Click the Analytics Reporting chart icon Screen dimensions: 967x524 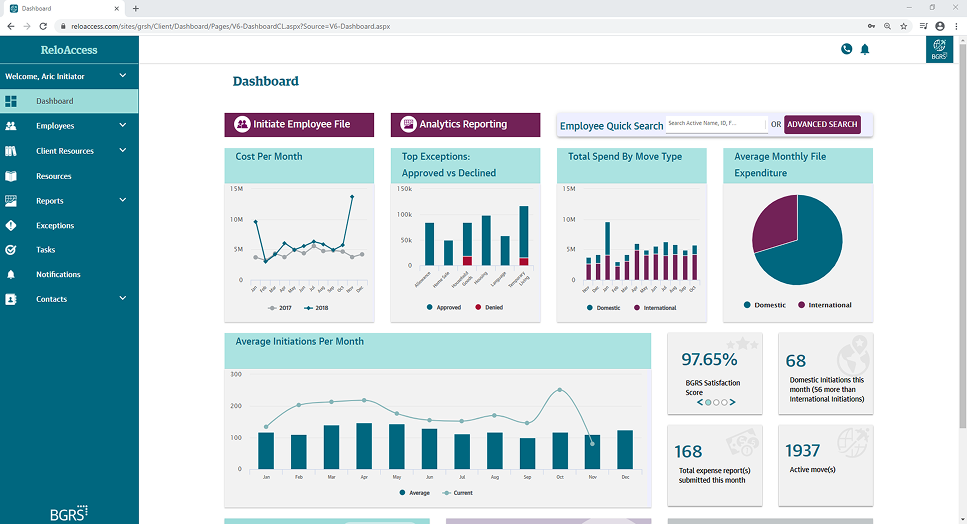click(408, 124)
